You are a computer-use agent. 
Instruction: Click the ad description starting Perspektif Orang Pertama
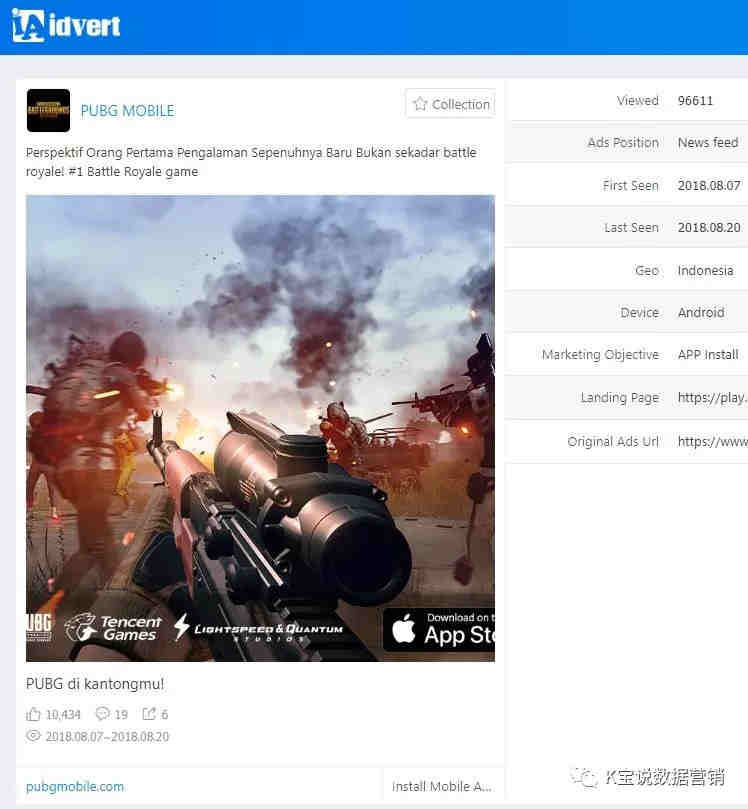pos(251,162)
